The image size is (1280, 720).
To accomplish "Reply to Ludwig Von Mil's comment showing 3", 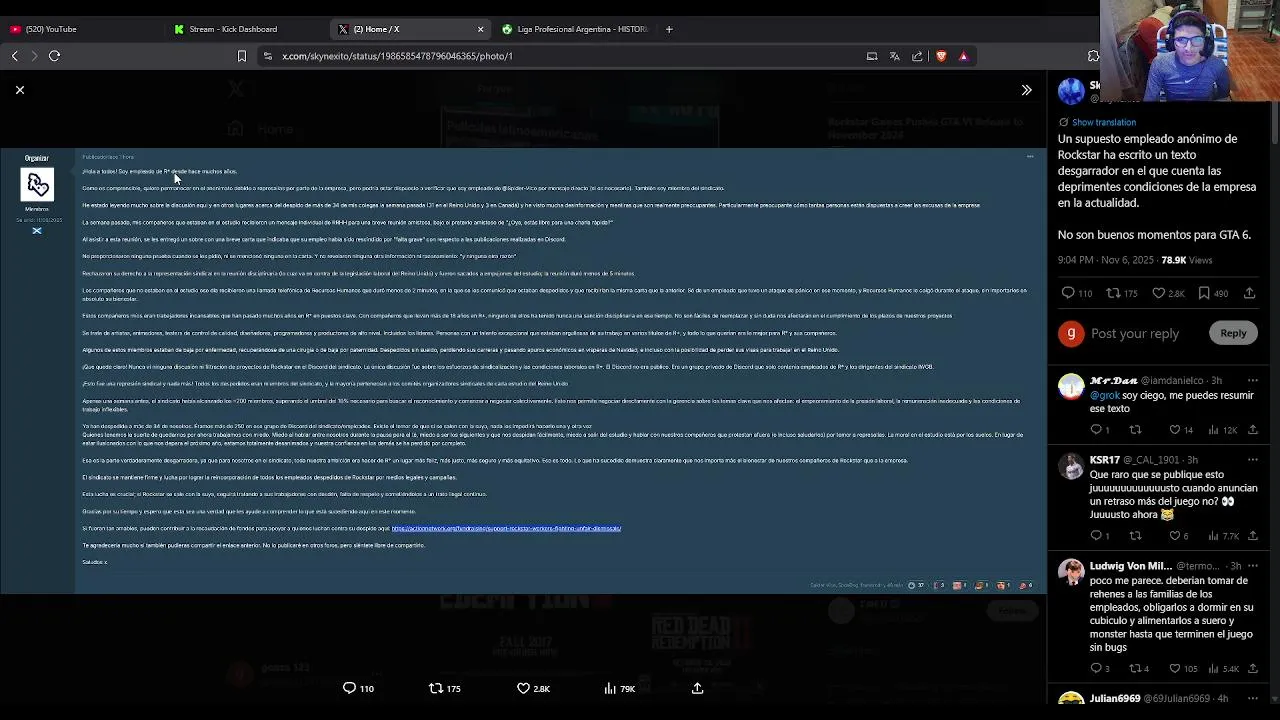I will coord(1099,668).
